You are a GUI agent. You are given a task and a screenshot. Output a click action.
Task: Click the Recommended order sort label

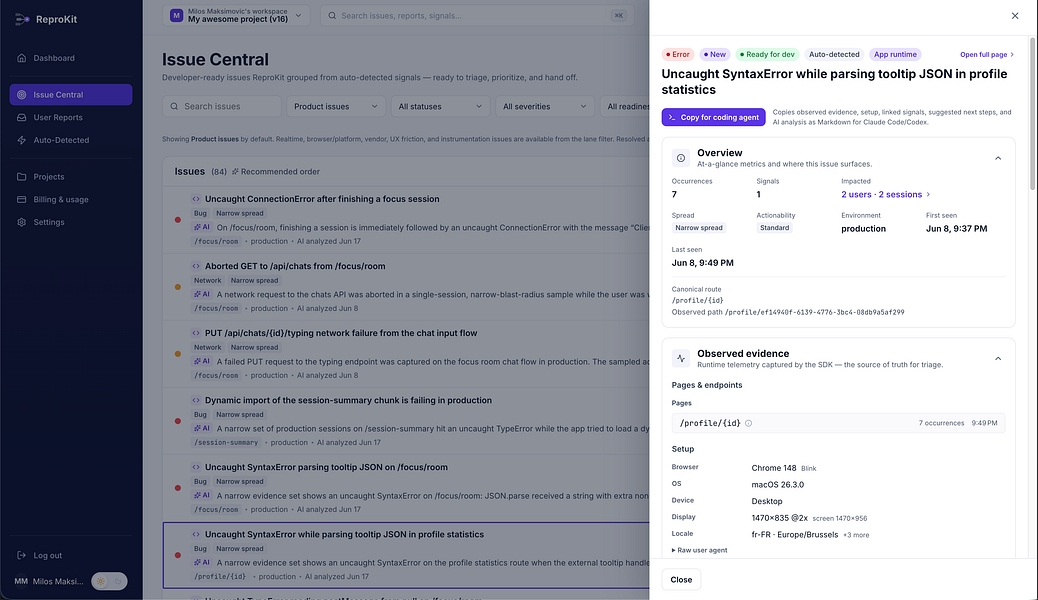[276, 172]
